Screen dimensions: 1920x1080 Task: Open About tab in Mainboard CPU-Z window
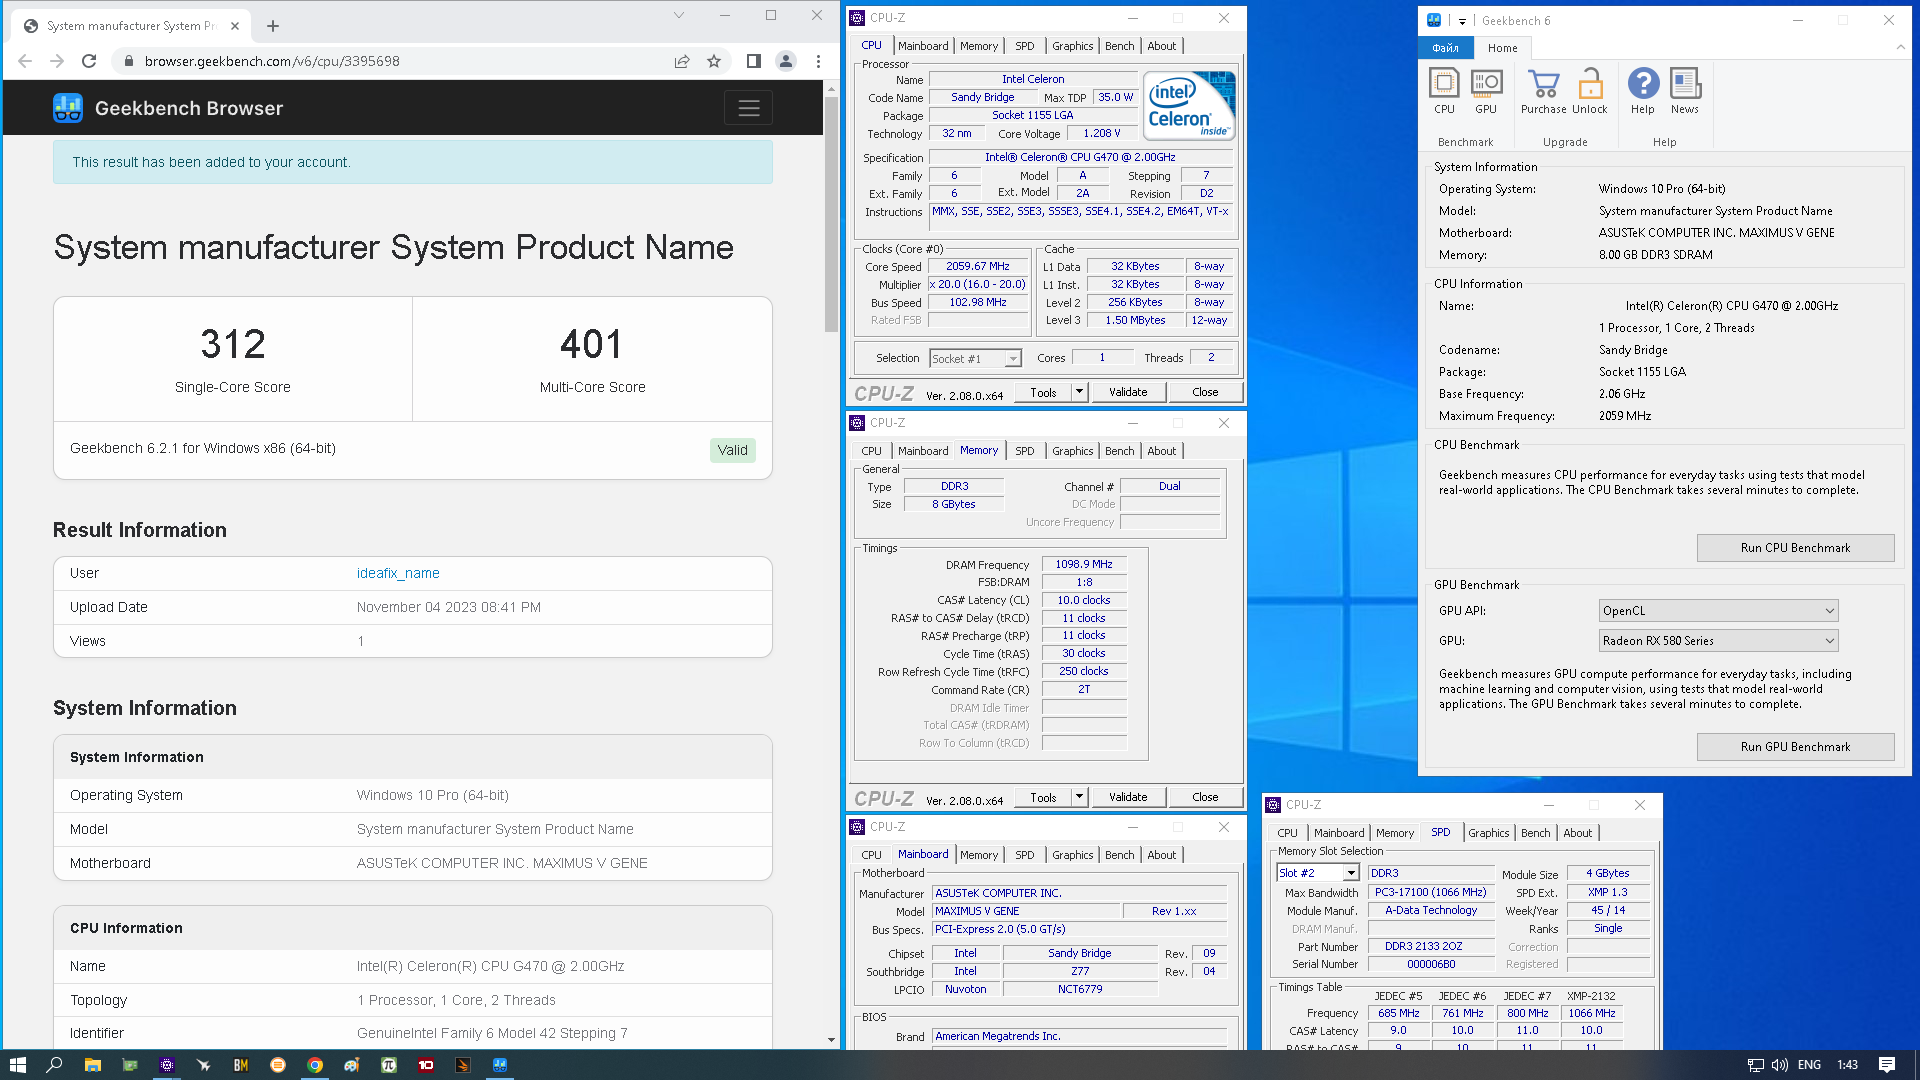click(x=1161, y=855)
